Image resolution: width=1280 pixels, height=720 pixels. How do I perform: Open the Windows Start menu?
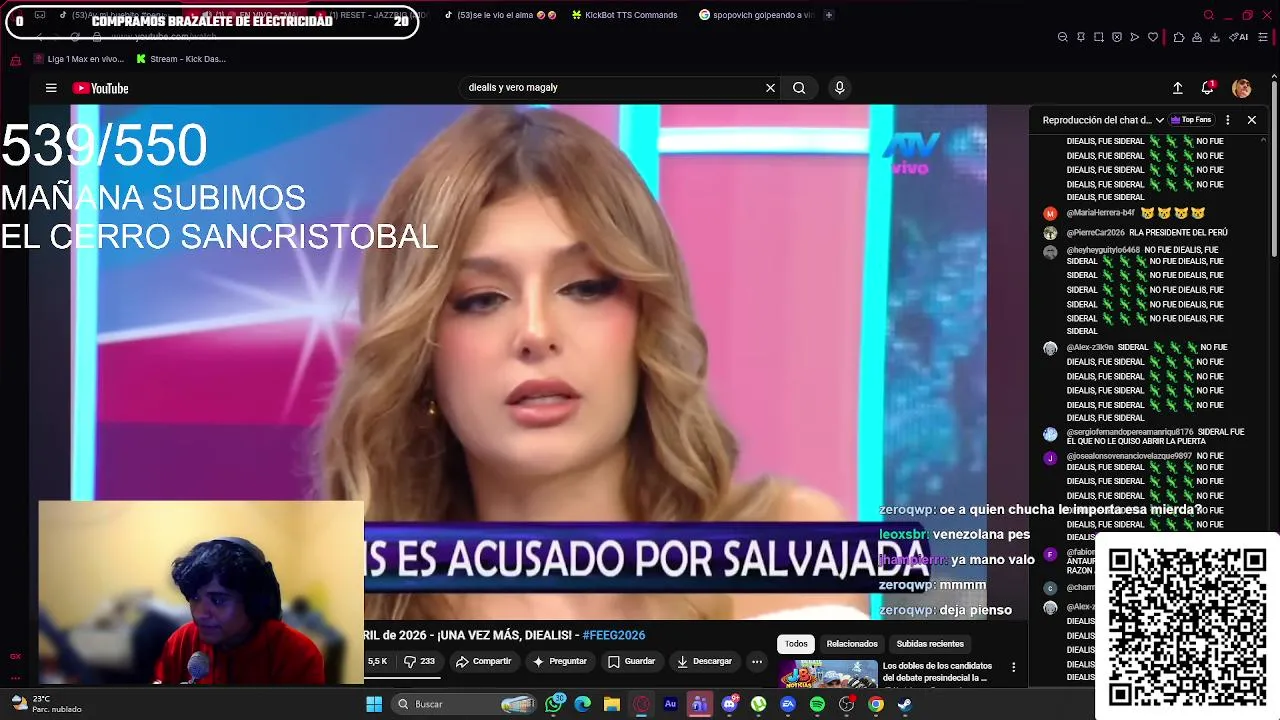[373, 704]
